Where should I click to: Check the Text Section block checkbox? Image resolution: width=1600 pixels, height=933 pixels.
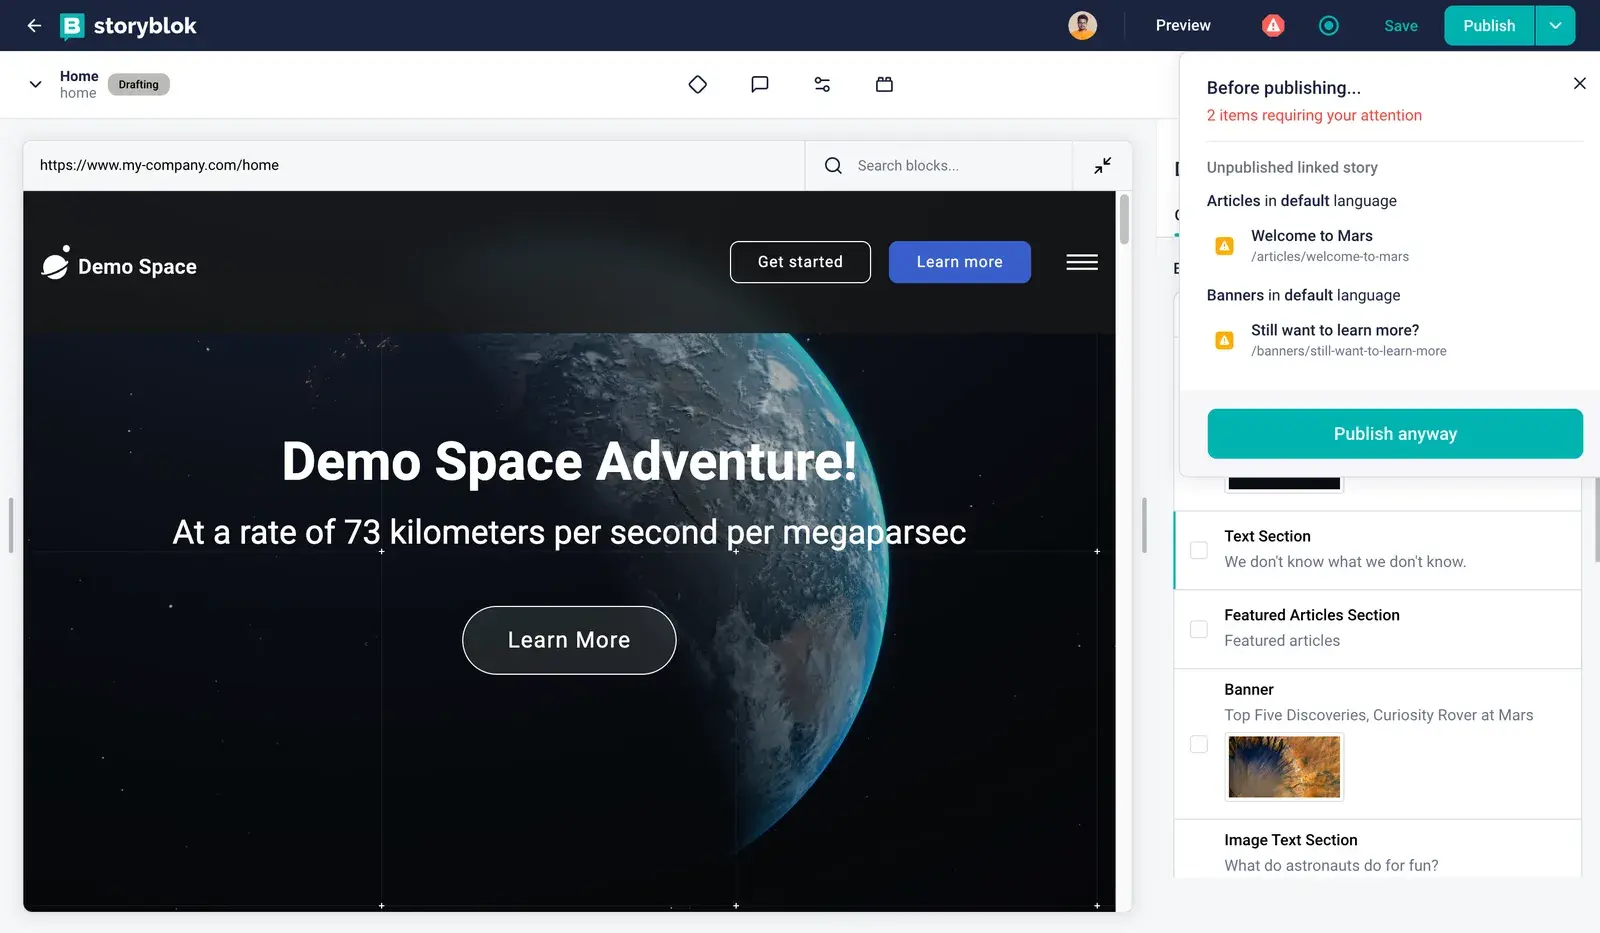[x=1199, y=550]
